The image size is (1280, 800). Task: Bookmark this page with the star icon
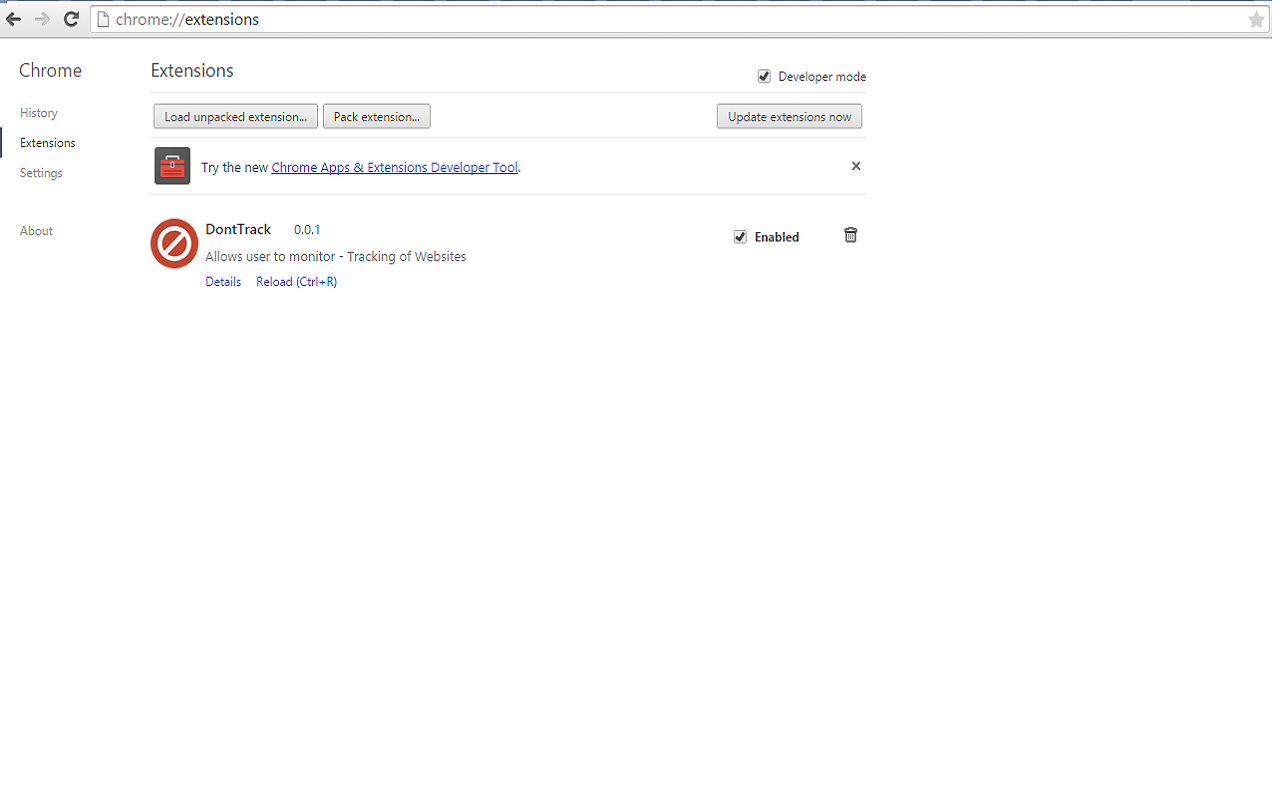[x=1257, y=19]
